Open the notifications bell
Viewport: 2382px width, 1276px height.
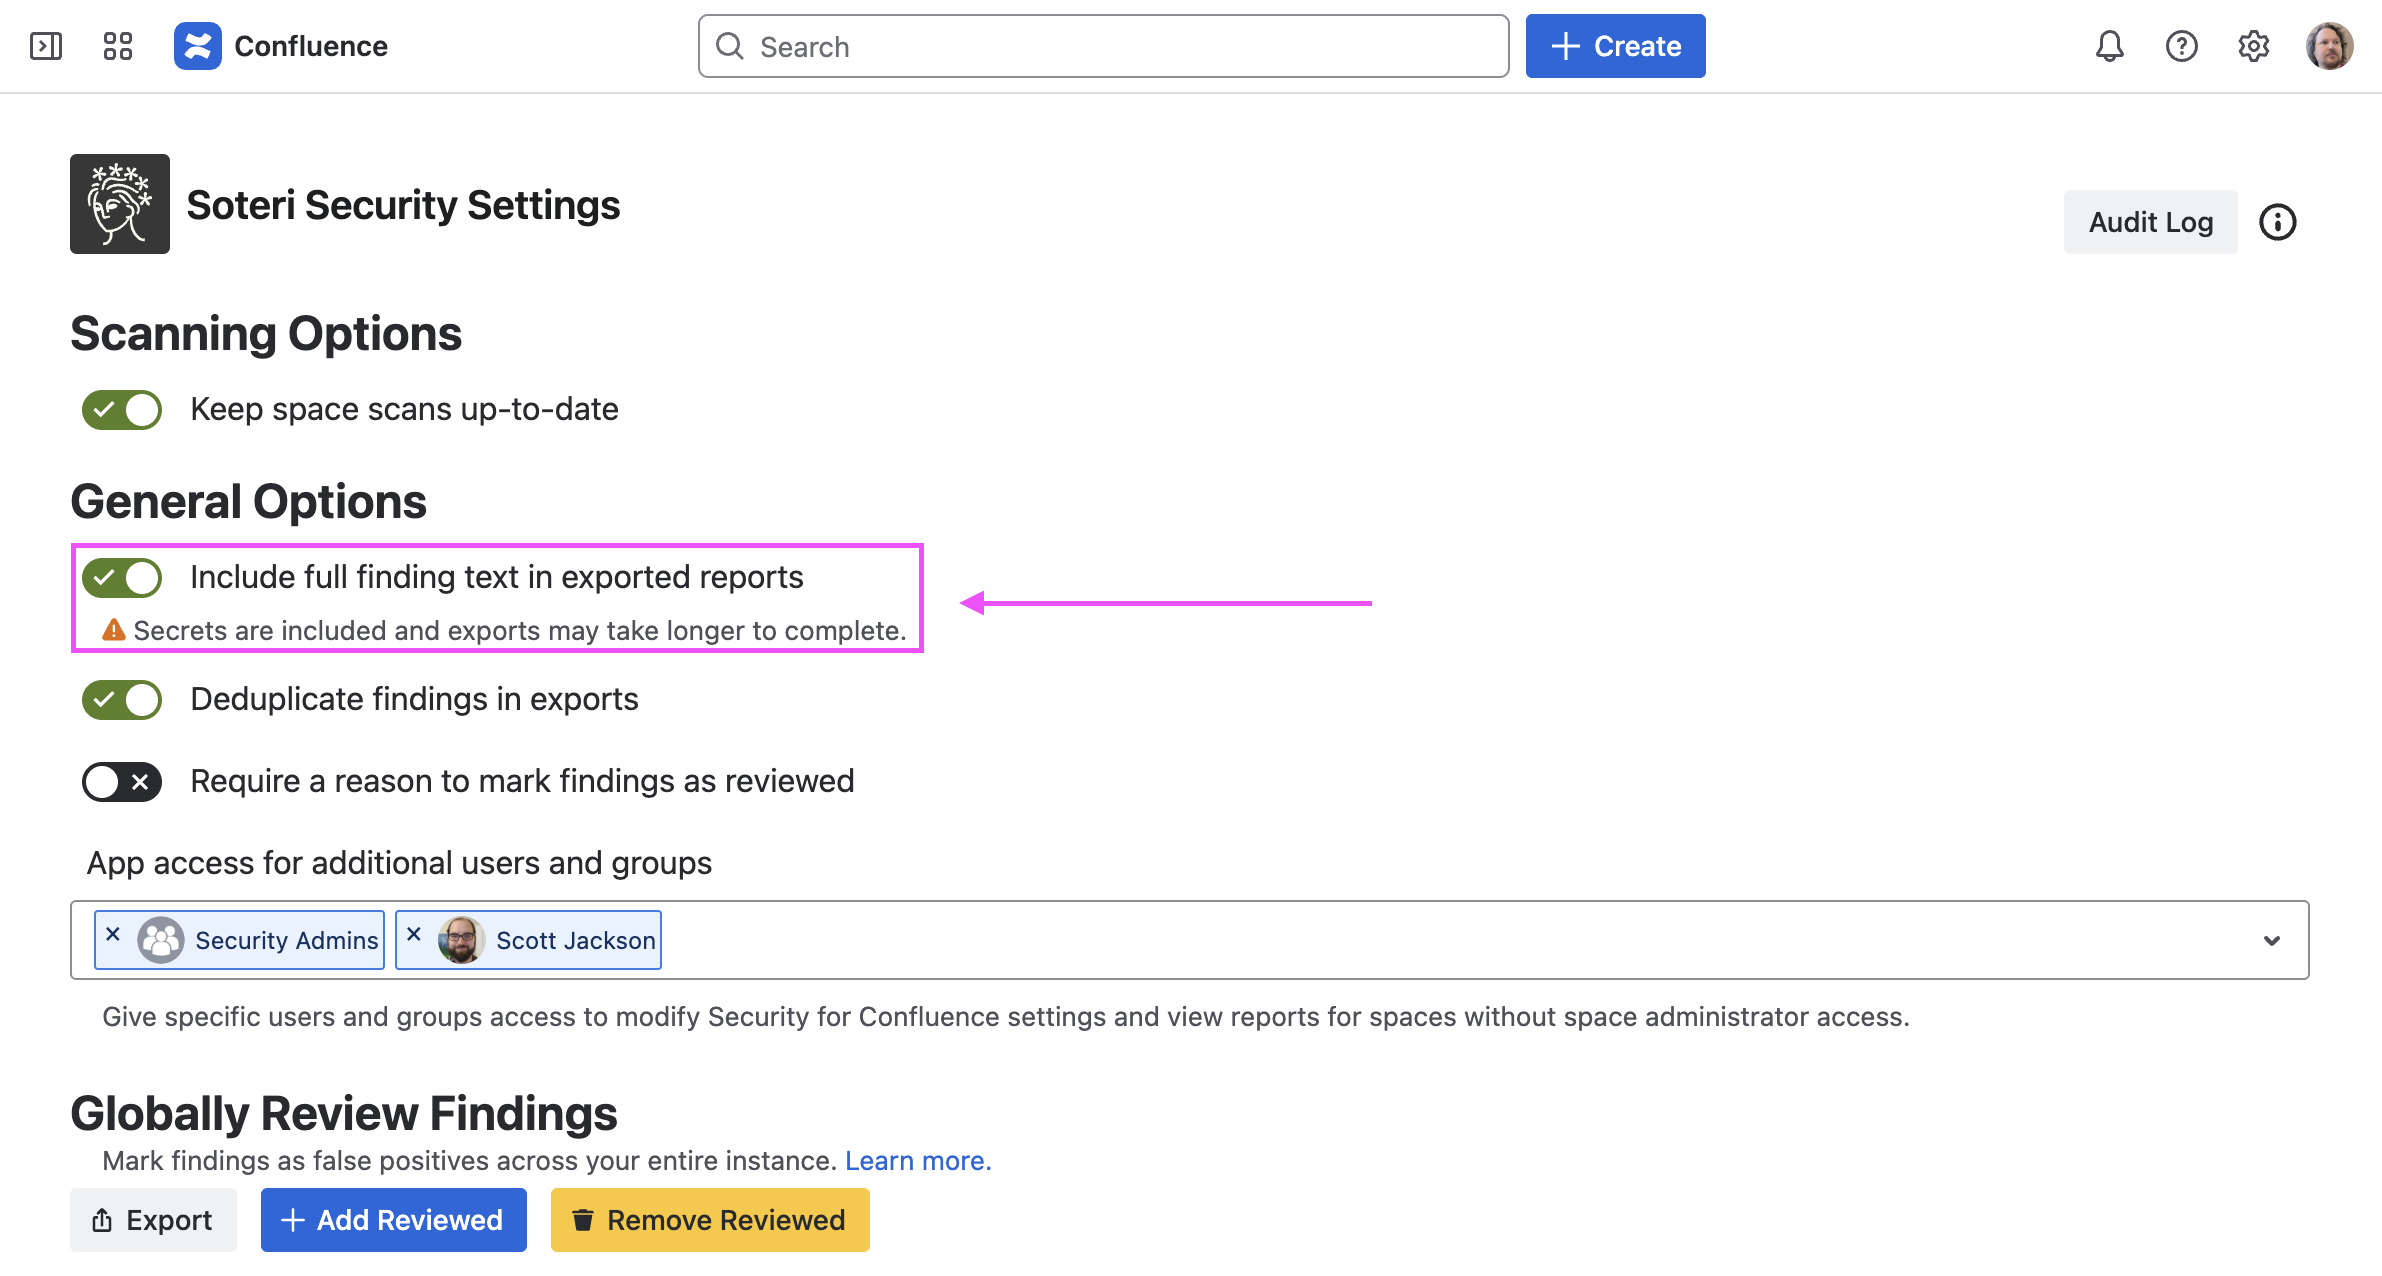2109,46
